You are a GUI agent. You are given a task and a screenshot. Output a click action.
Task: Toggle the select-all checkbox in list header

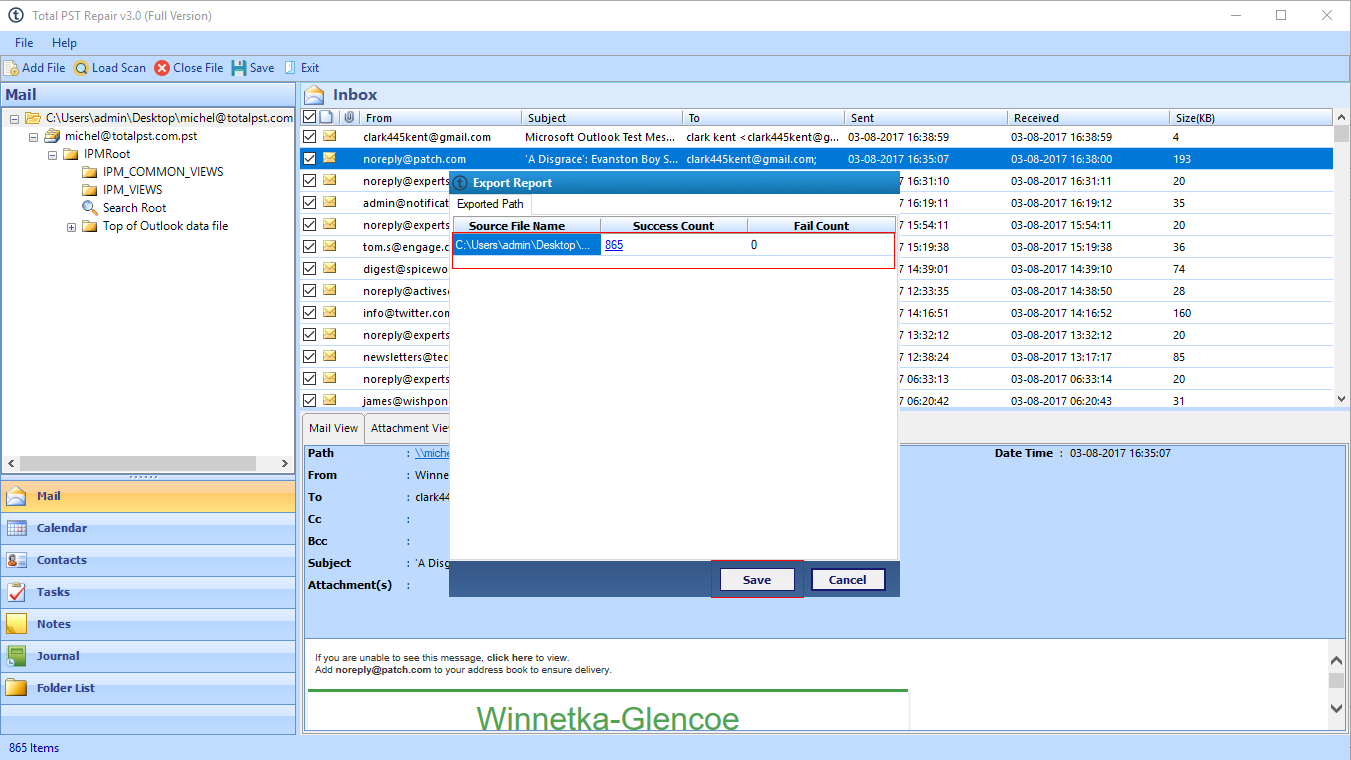(x=310, y=117)
